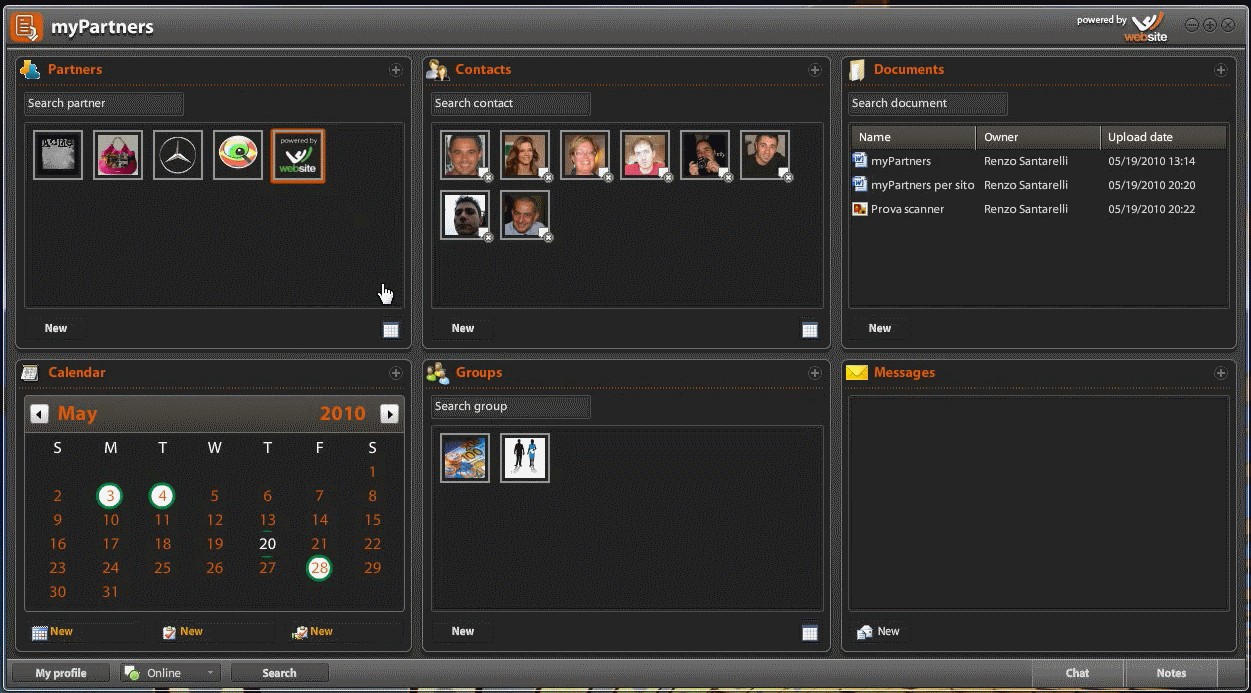Viewport: 1251px width, 693px height.
Task: Open grid view icon in Contacts panel
Action: (810, 330)
